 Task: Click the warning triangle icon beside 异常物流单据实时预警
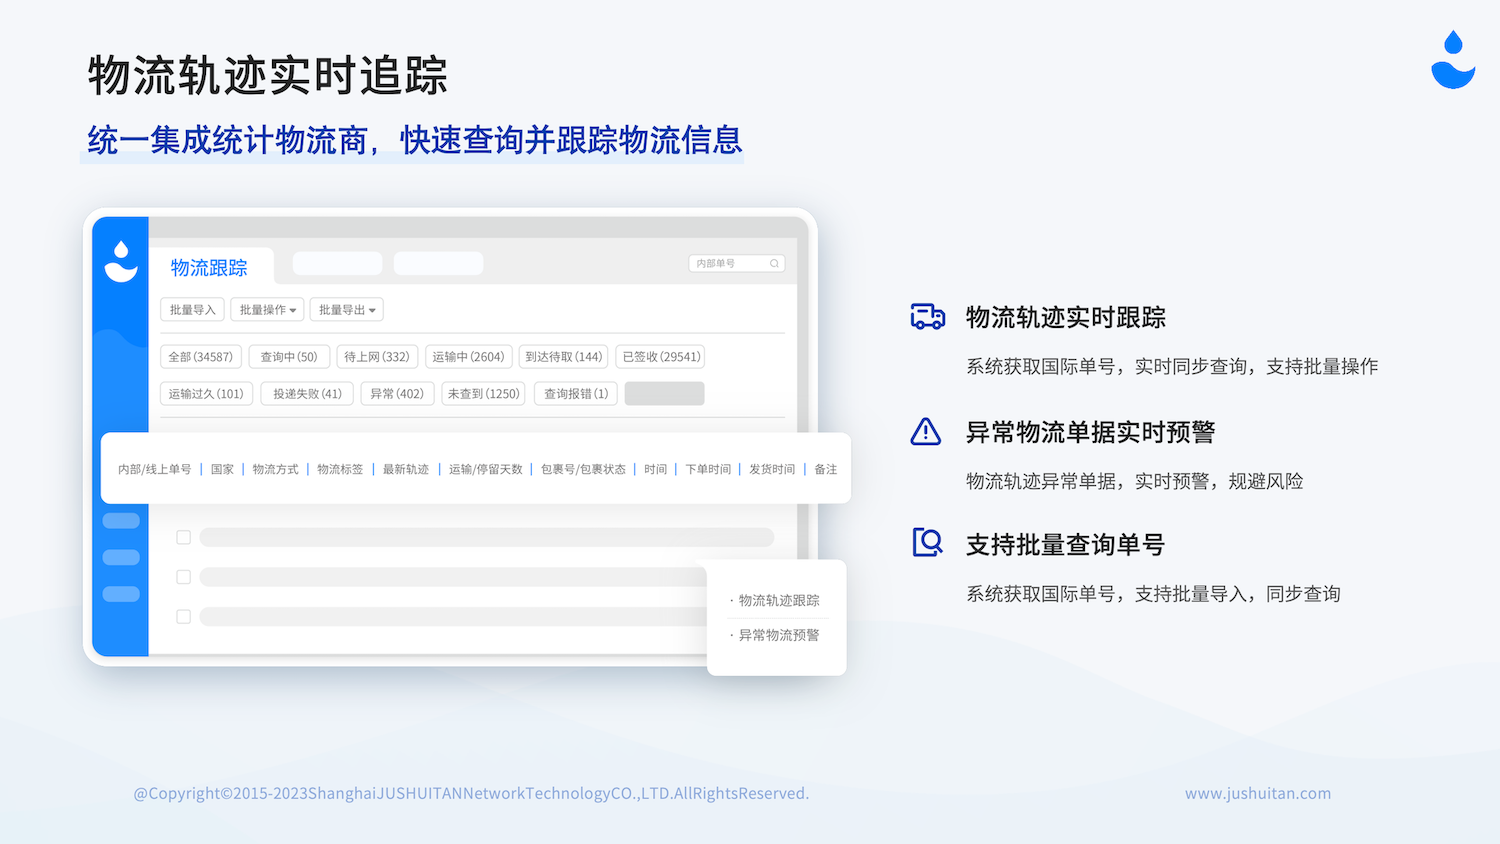point(926,432)
